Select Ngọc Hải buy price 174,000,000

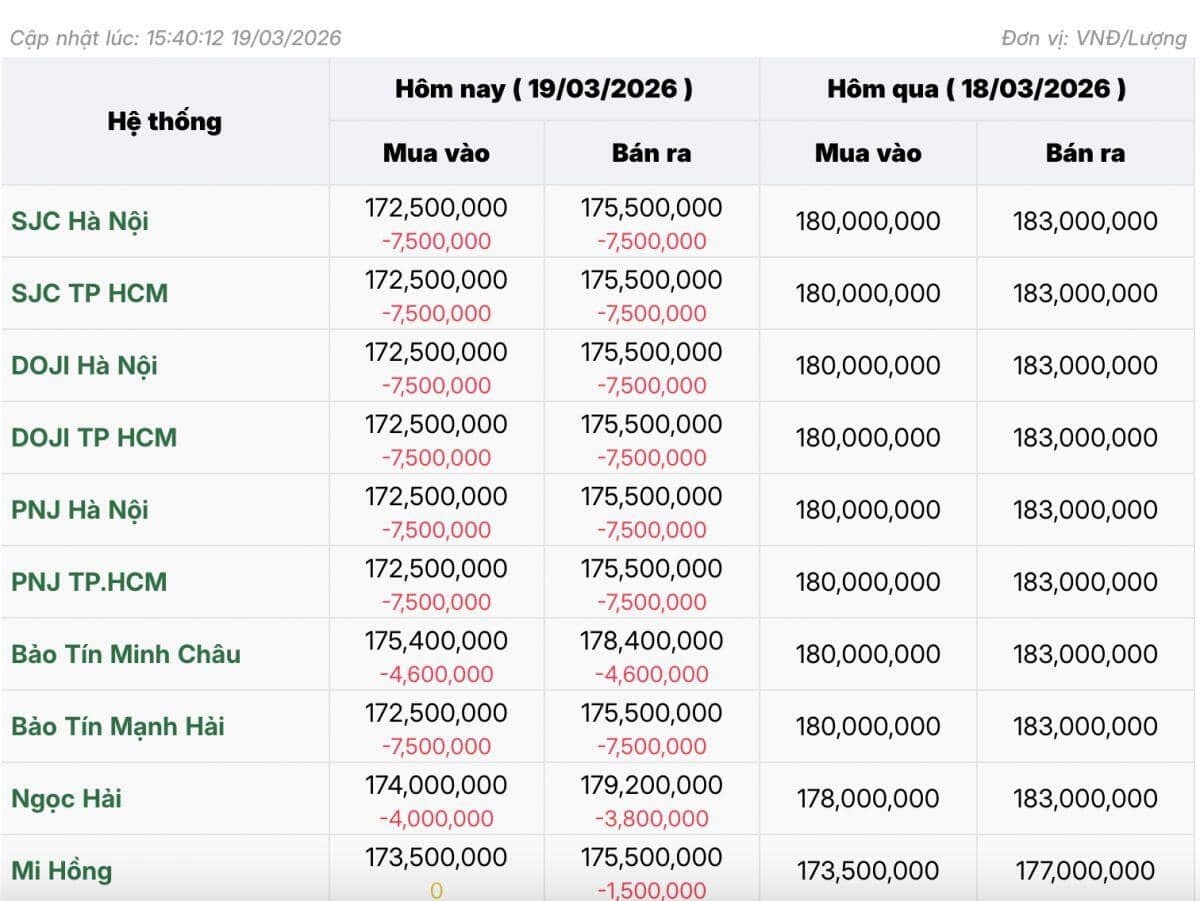click(x=436, y=785)
